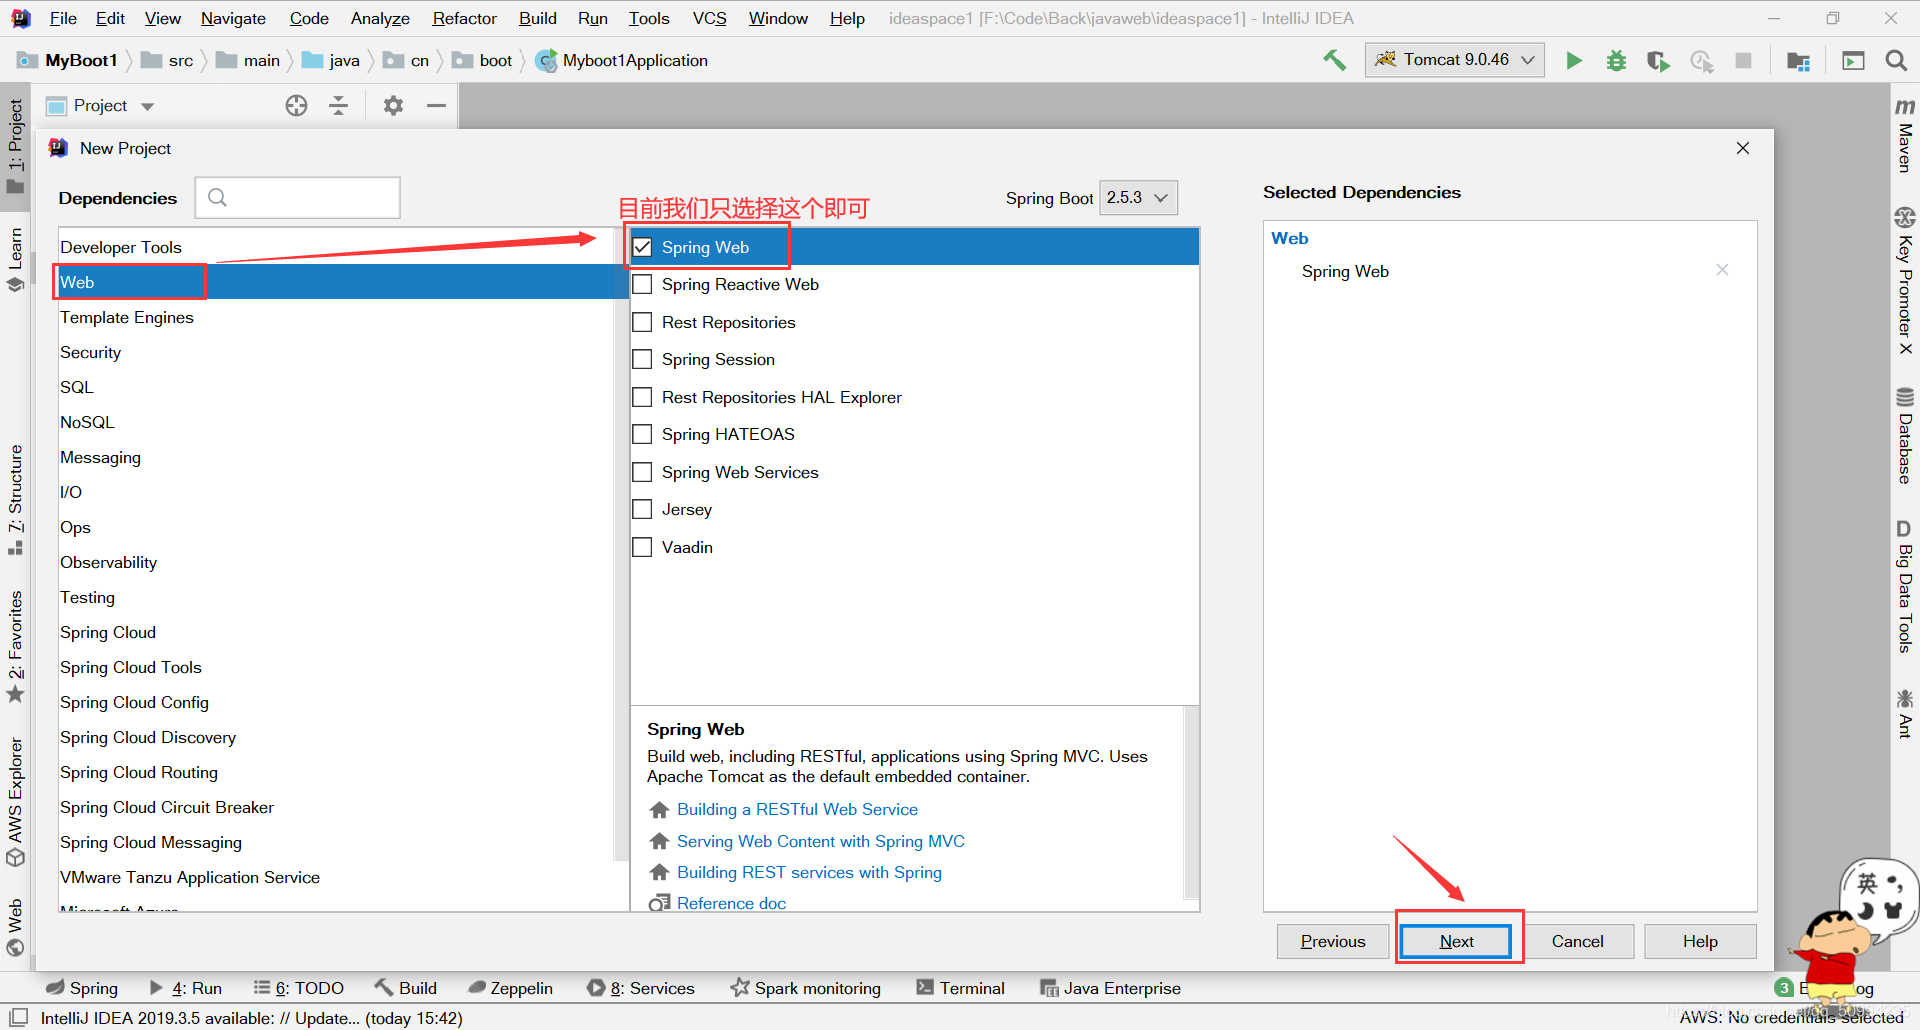Open Zeppelin tool window

(510, 988)
